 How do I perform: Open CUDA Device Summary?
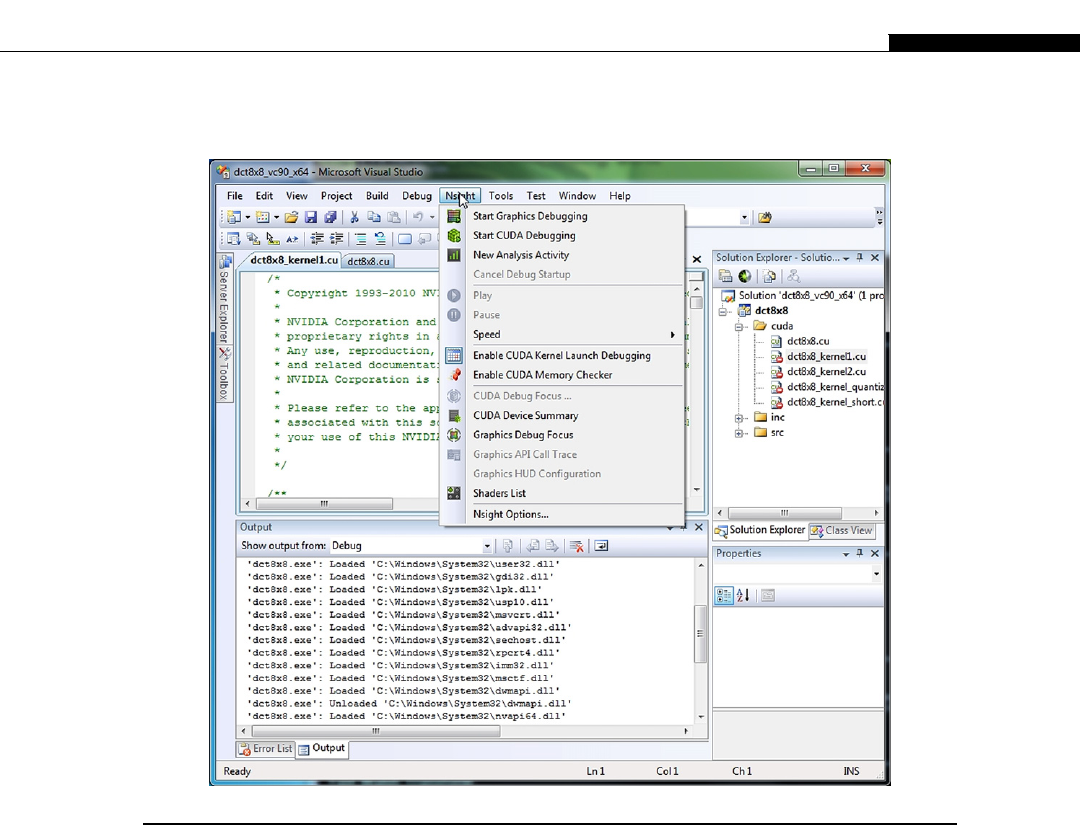click(563, 415)
